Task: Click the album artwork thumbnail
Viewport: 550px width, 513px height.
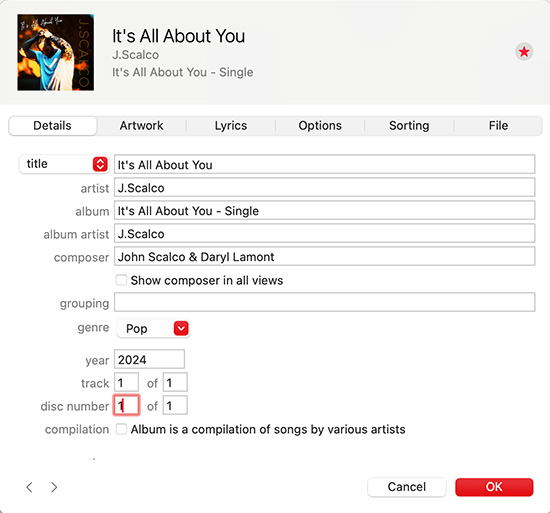Action: pyautogui.click(x=55, y=52)
